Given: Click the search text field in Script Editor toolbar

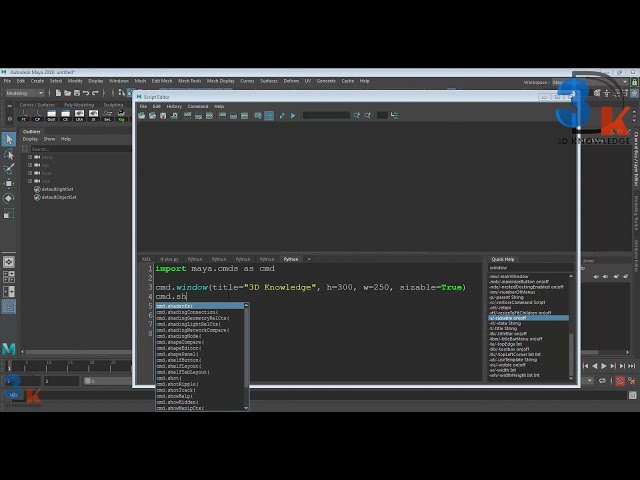Looking at the screenshot, I should 326,116.
